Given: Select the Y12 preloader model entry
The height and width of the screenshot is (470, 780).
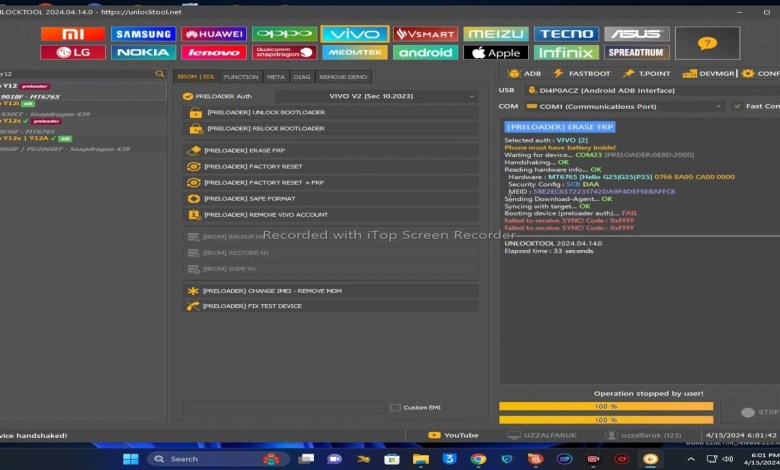Looking at the screenshot, I should (x=83, y=91).
